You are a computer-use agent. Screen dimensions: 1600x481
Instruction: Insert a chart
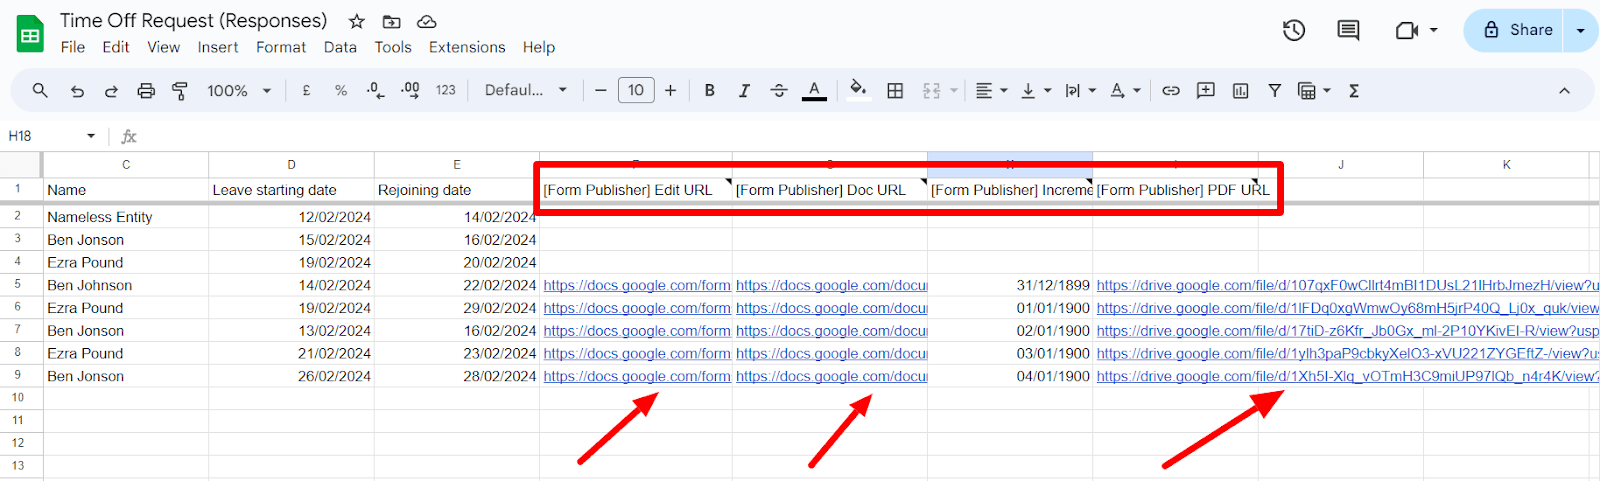click(1241, 90)
